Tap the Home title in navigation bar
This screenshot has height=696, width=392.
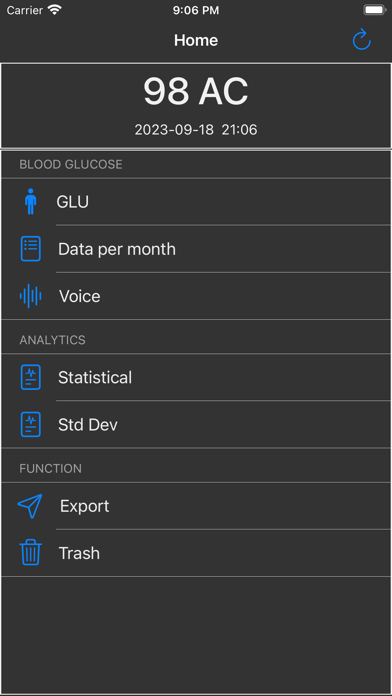point(196,40)
